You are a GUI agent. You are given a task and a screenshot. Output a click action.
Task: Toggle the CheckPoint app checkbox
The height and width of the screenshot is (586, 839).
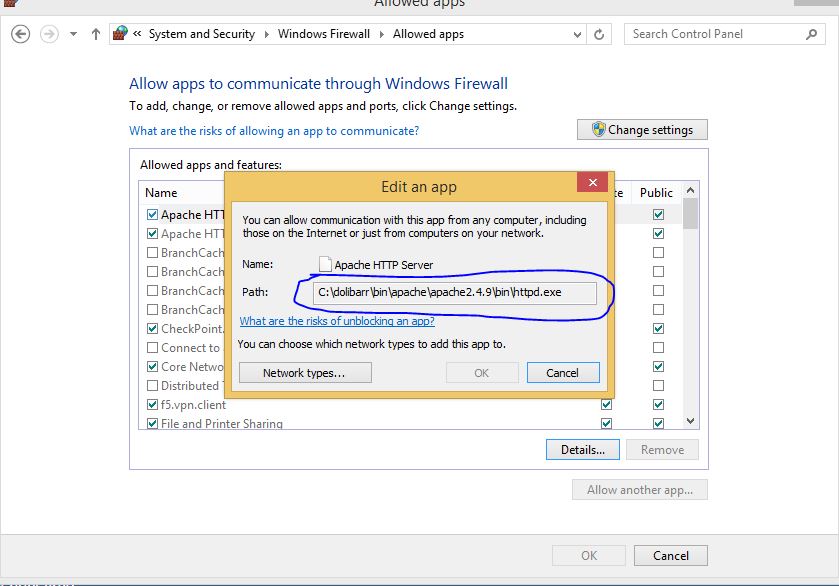[152, 329]
